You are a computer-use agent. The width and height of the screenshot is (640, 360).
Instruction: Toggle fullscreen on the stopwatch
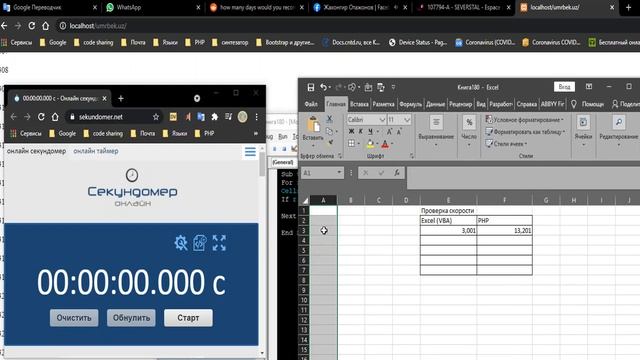coord(219,243)
